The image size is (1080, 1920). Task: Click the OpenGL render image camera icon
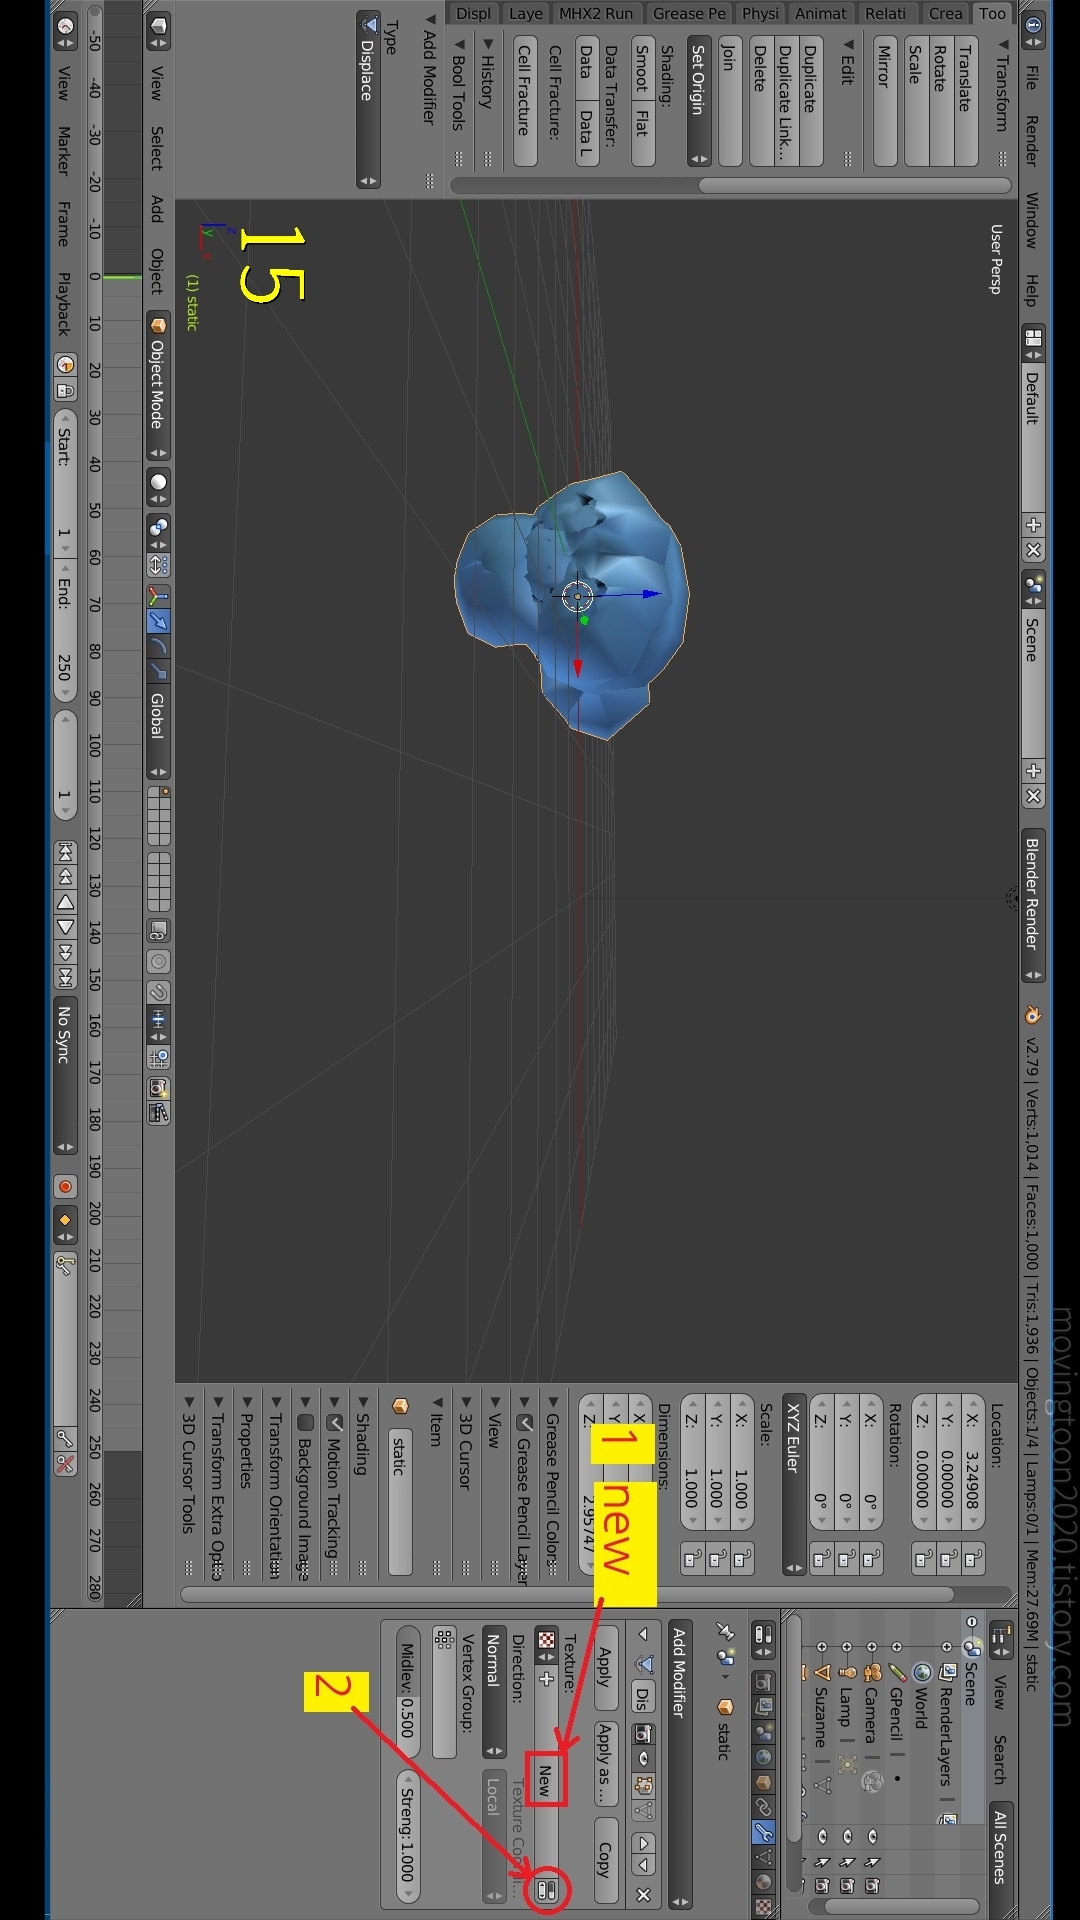[x=158, y=1087]
